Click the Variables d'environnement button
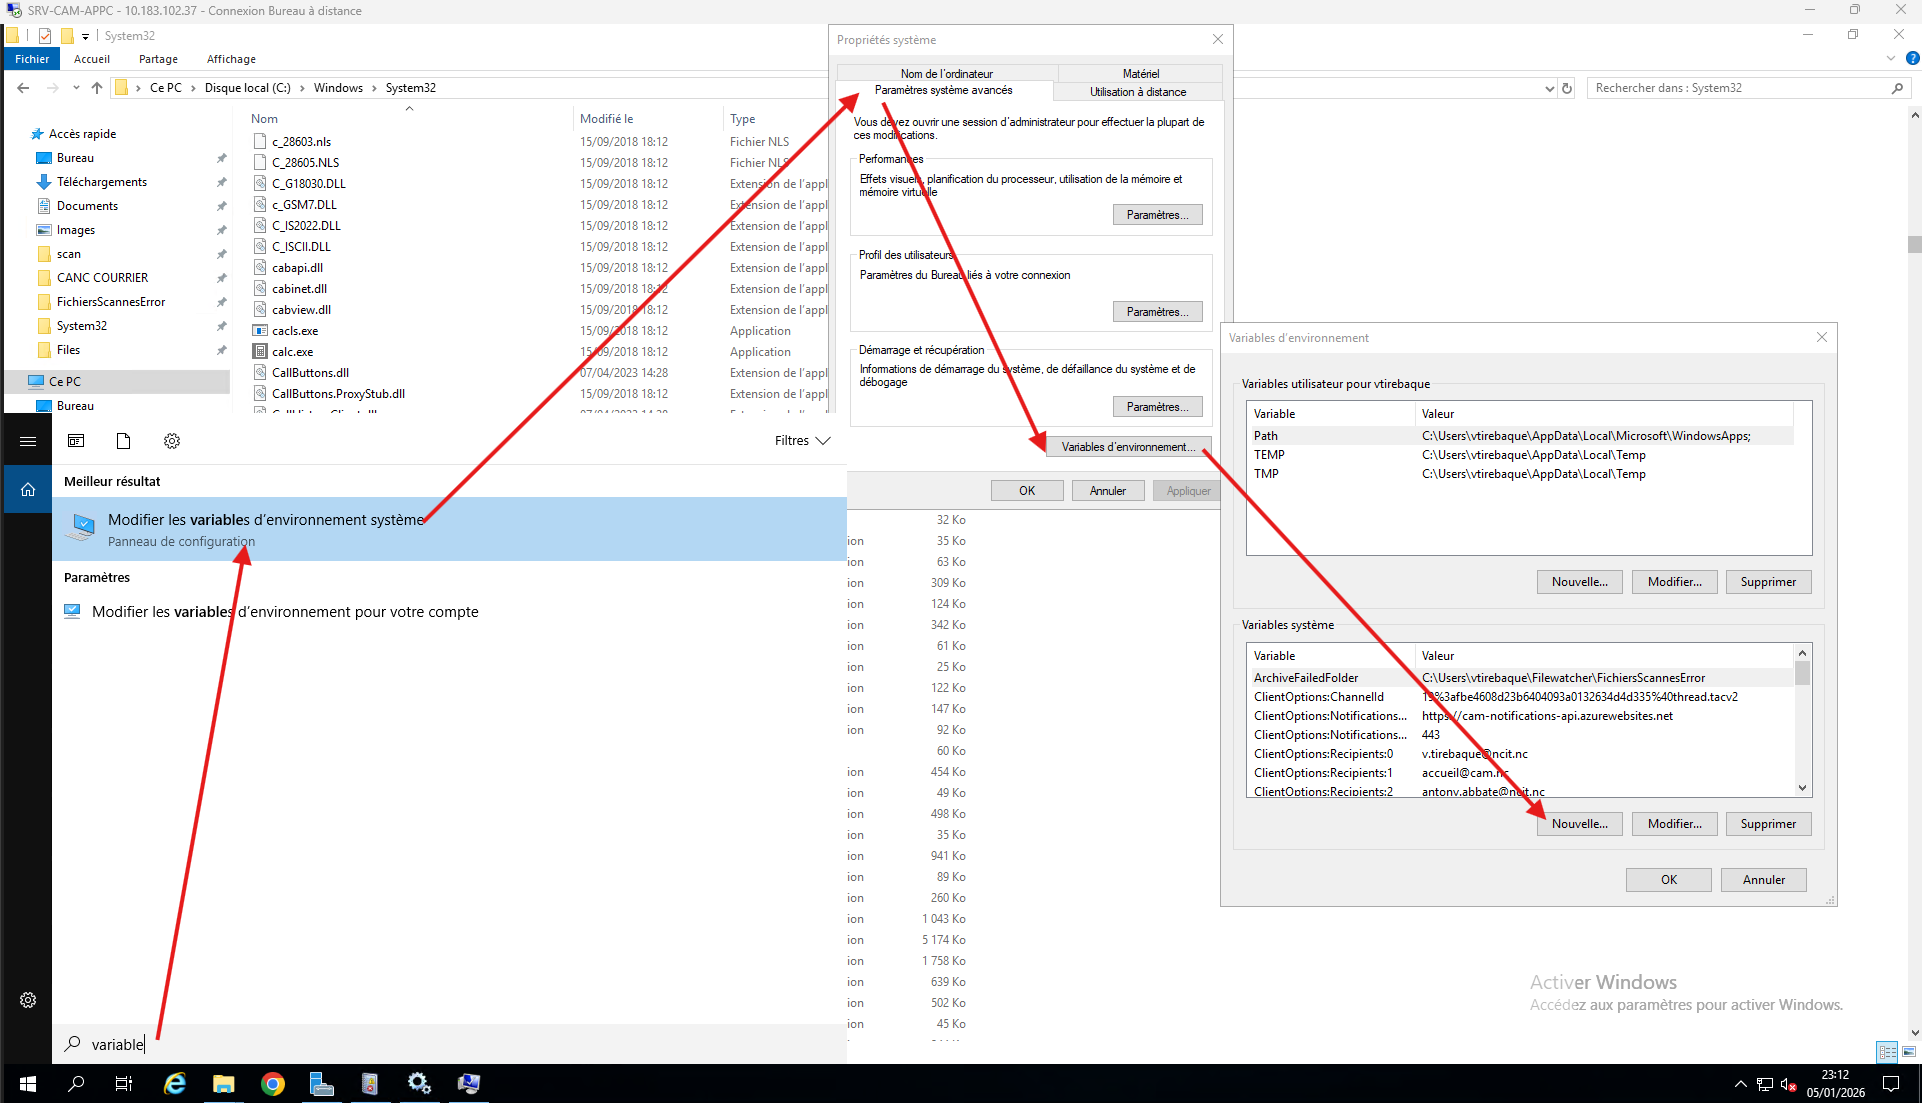Image resolution: width=1922 pixels, height=1103 pixels. [1128, 447]
